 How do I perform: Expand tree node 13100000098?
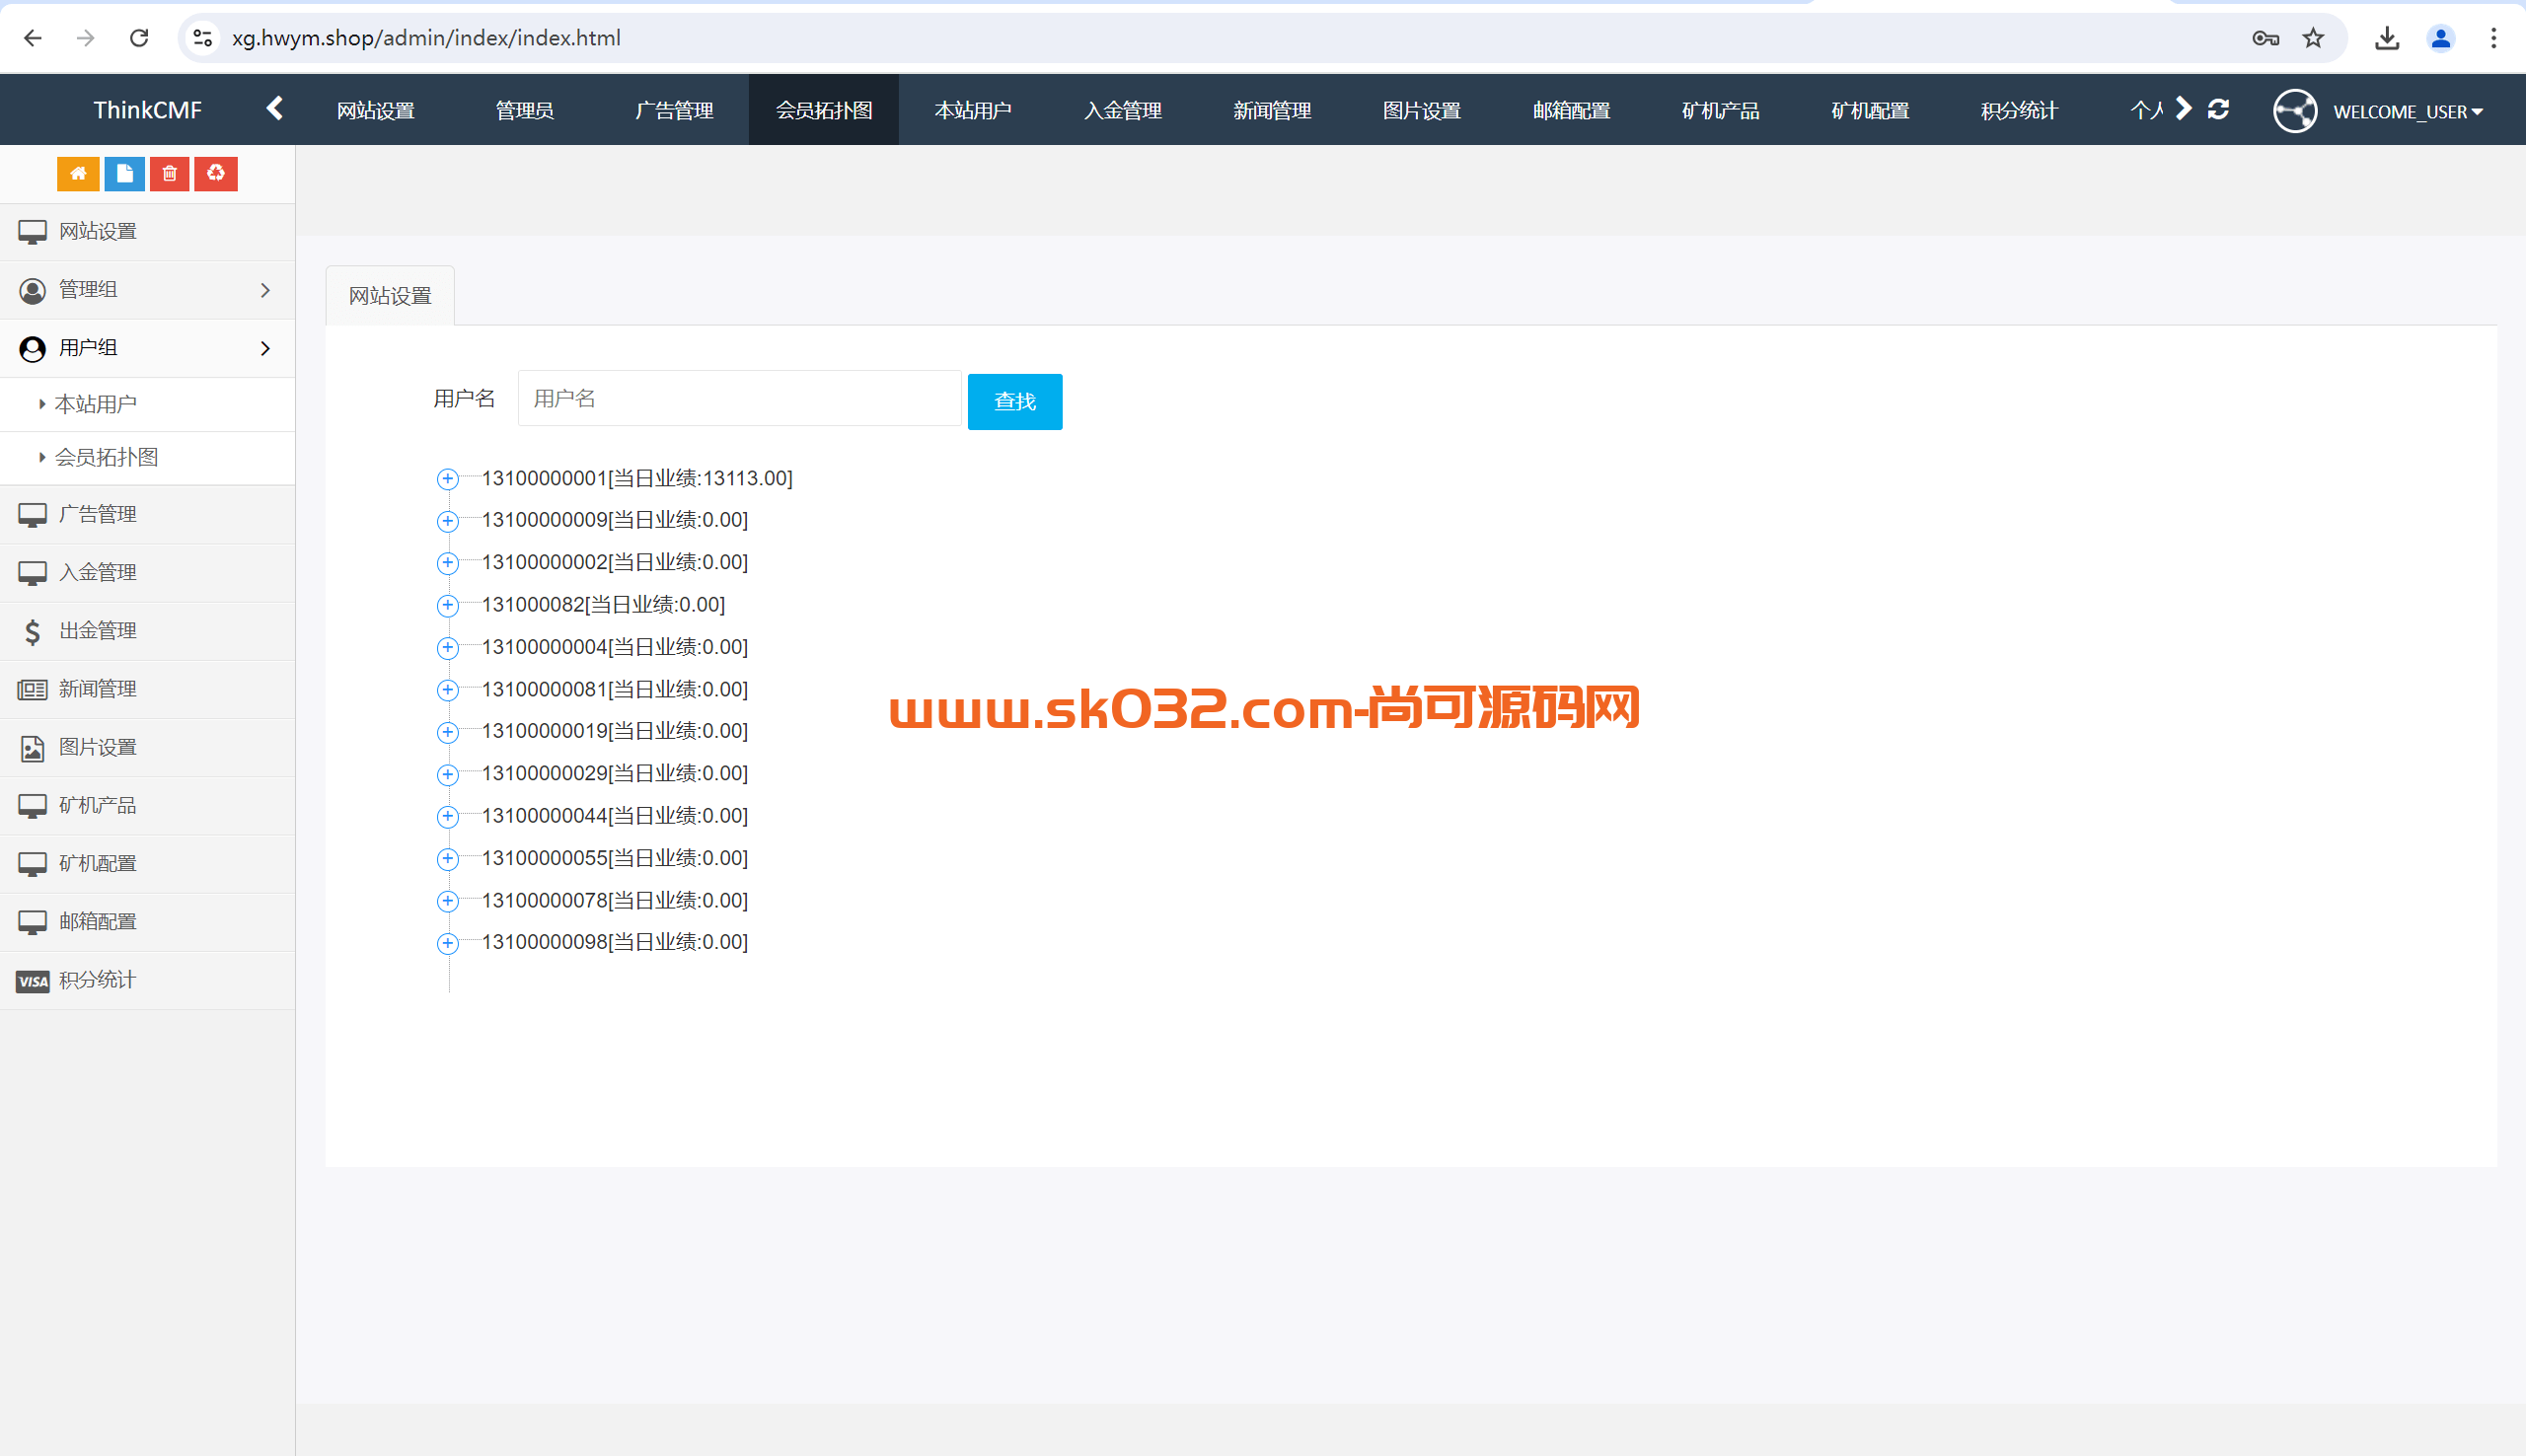[447, 943]
